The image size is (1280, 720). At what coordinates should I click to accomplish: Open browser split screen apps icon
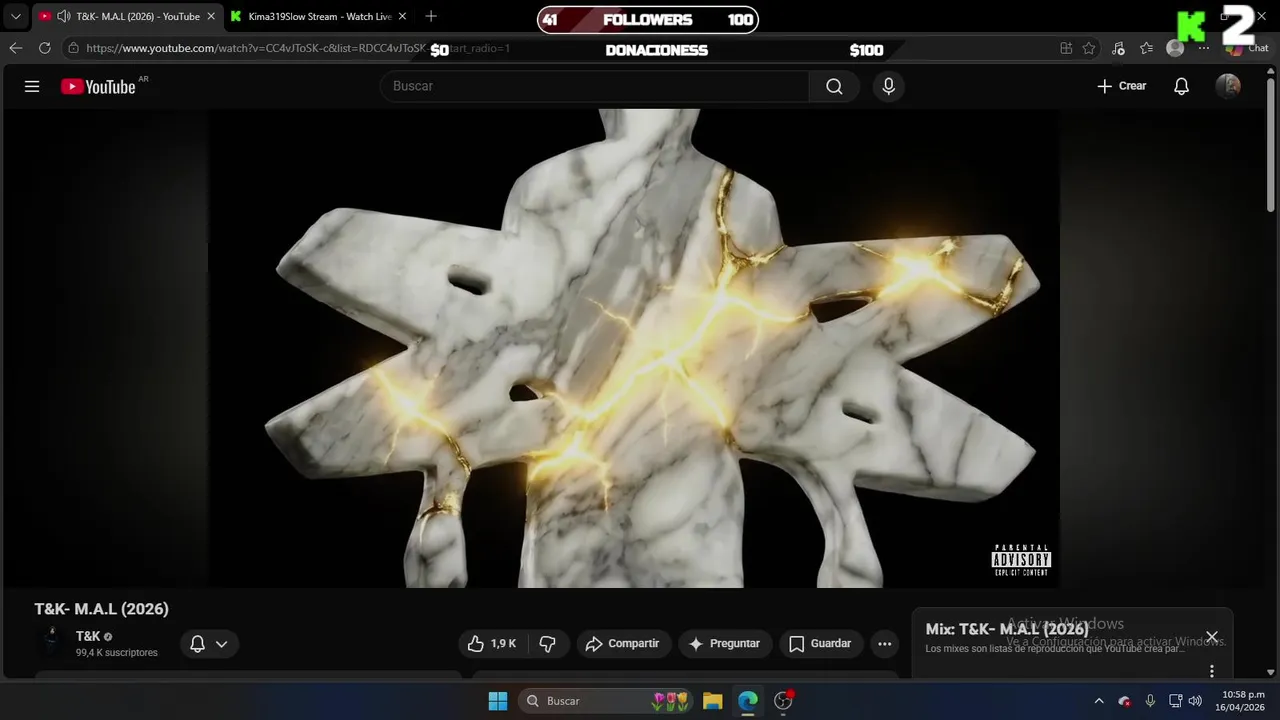[x=1066, y=48]
